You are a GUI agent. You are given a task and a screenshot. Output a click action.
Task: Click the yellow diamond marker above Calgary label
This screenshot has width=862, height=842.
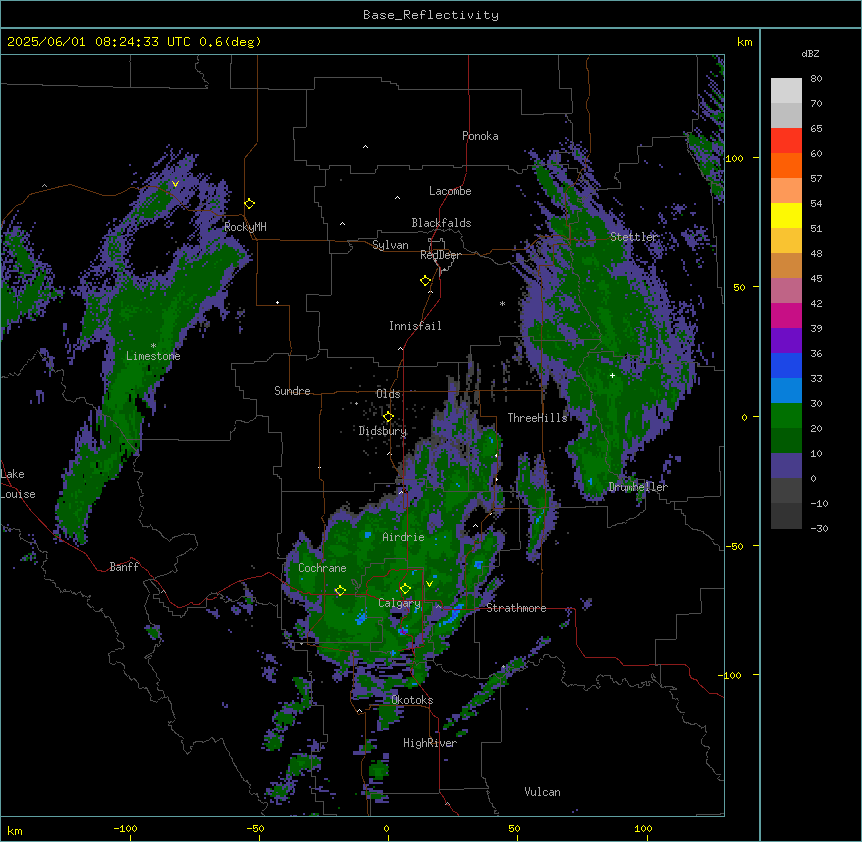[x=405, y=589]
